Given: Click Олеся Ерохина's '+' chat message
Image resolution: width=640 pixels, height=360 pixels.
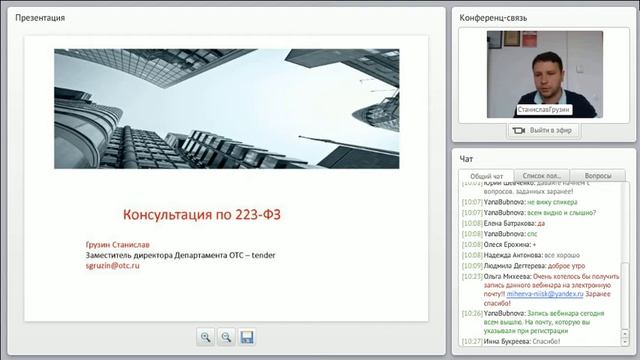Looking at the screenshot, I should click(499, 244).
